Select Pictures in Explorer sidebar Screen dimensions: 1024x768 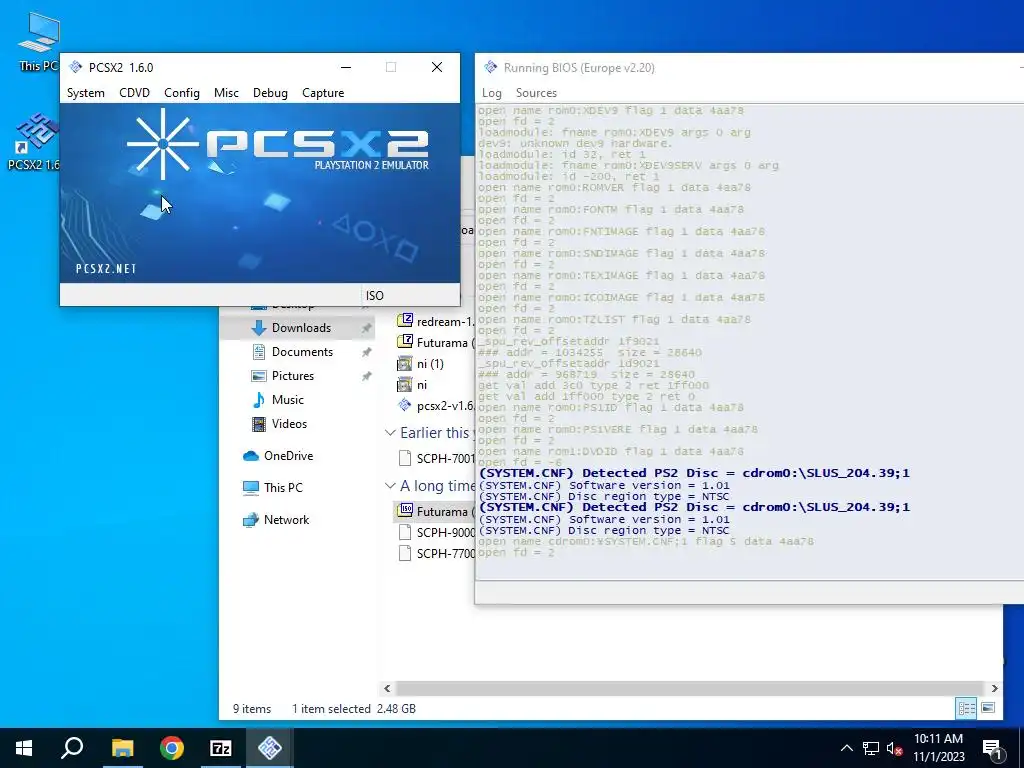pos(293,376)
